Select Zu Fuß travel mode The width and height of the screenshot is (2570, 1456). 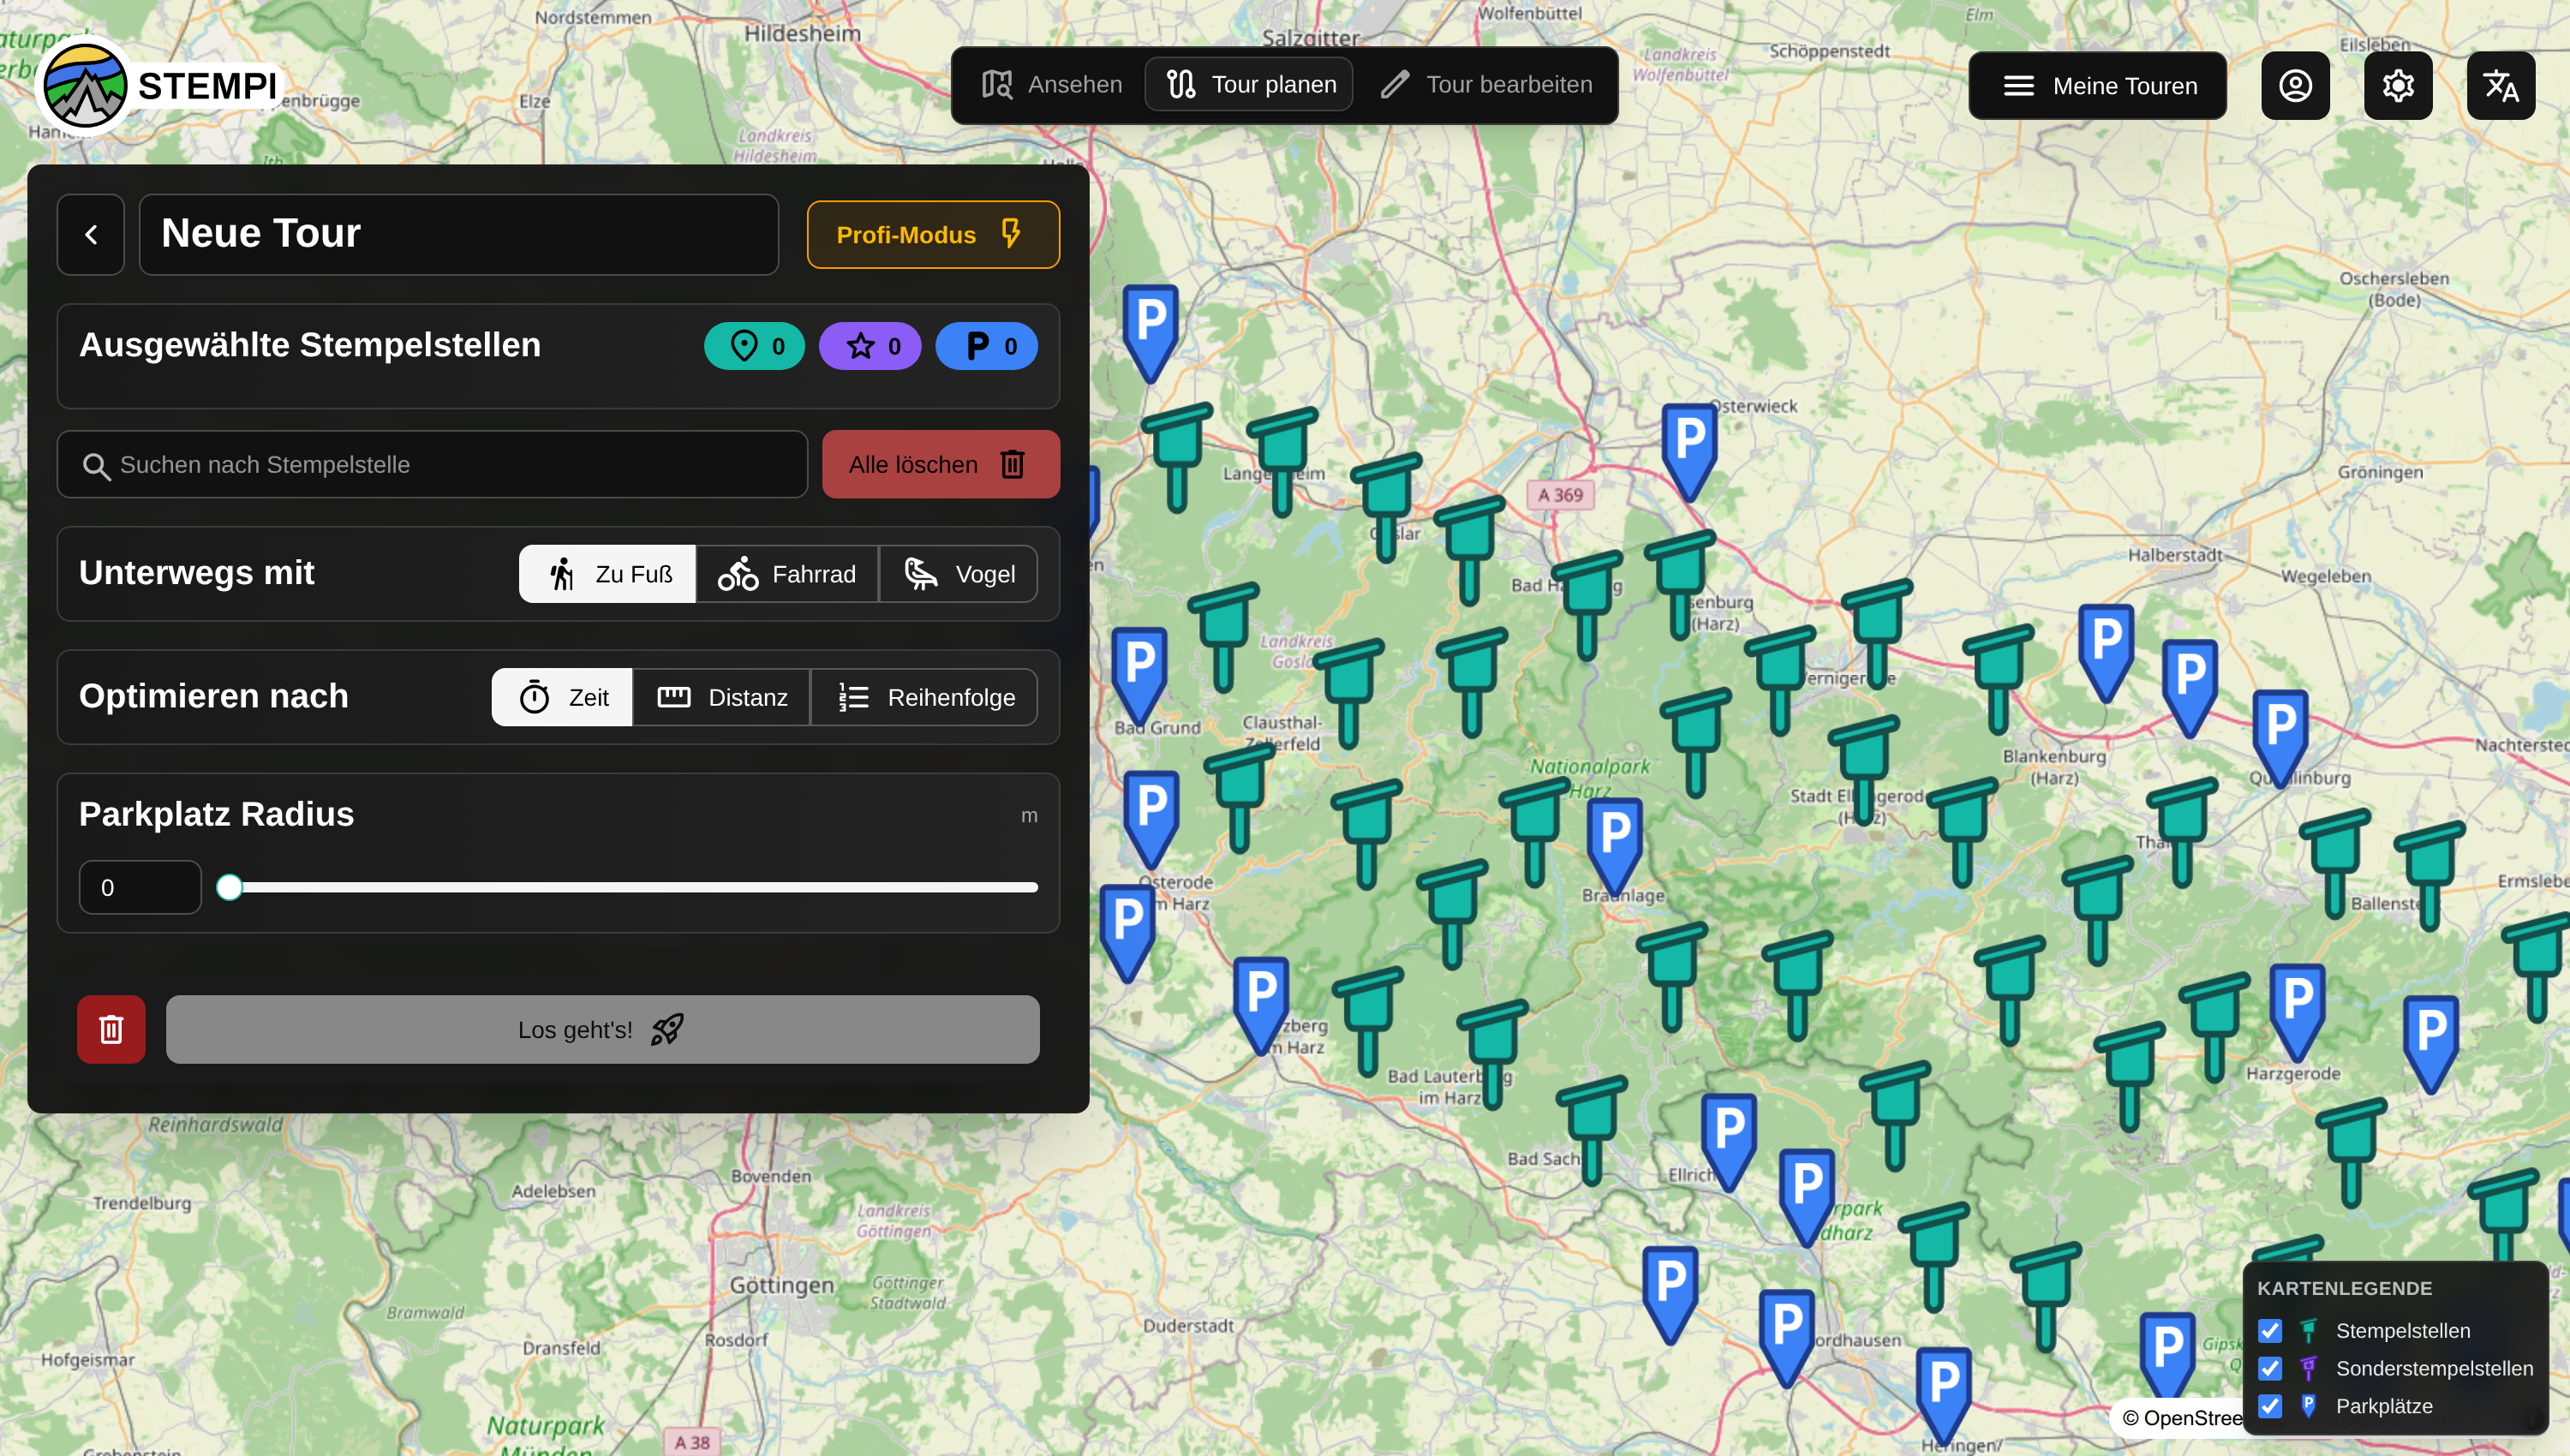pyautogui.click(x=608, y=574)
